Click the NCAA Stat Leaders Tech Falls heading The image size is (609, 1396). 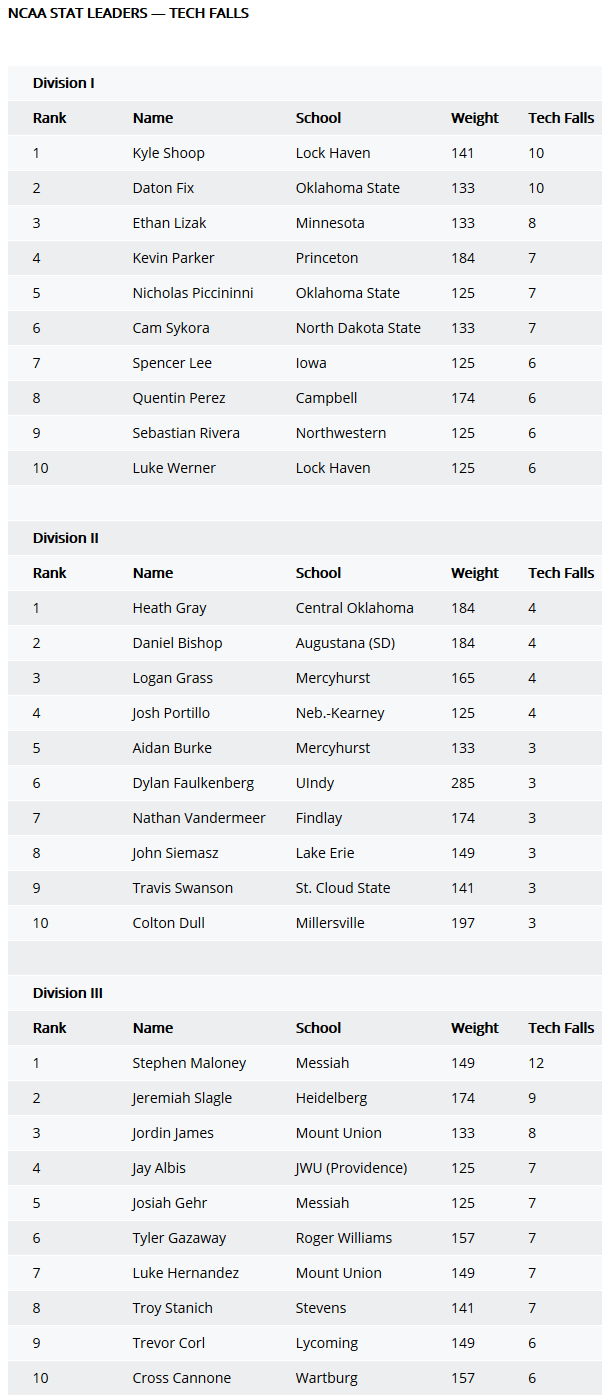tap(128, 13)
